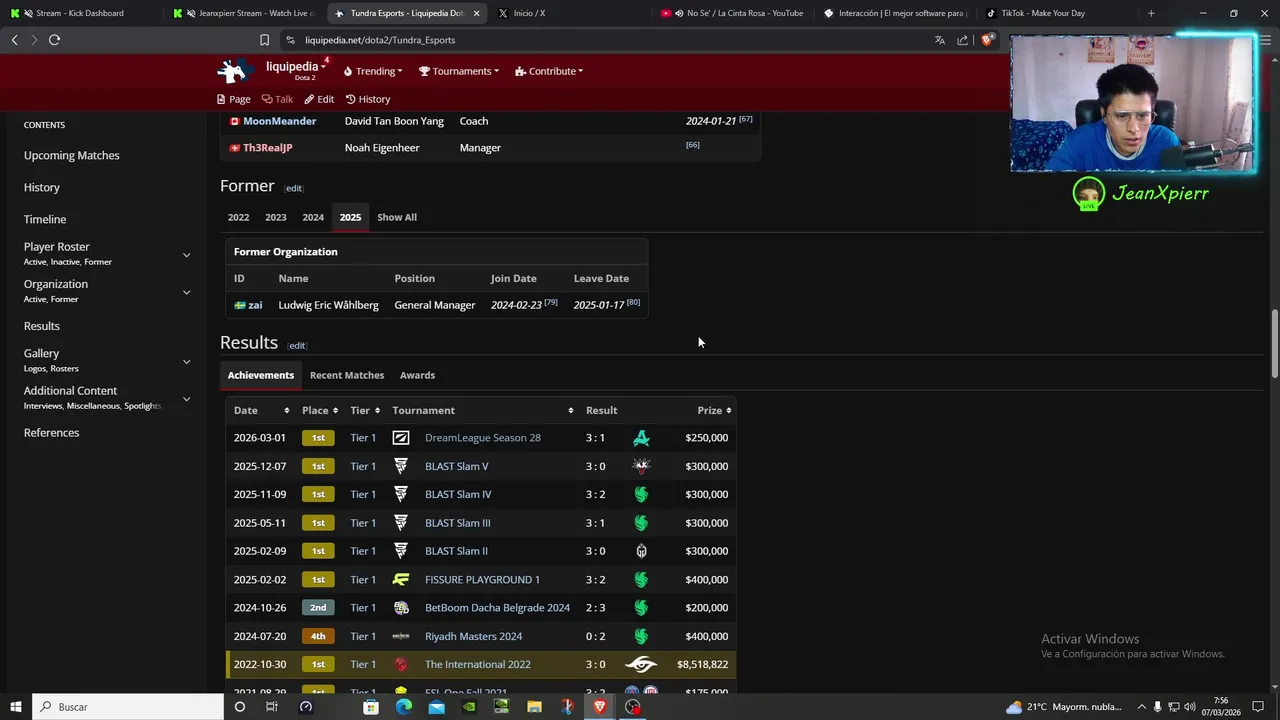Open the Trending dropdown menu

373,71
